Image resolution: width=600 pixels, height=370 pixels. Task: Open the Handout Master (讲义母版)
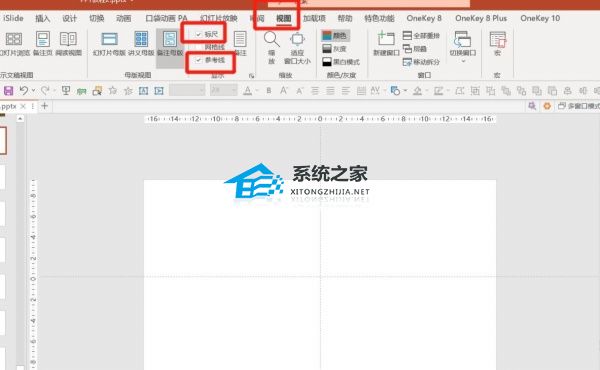(141, 44)
